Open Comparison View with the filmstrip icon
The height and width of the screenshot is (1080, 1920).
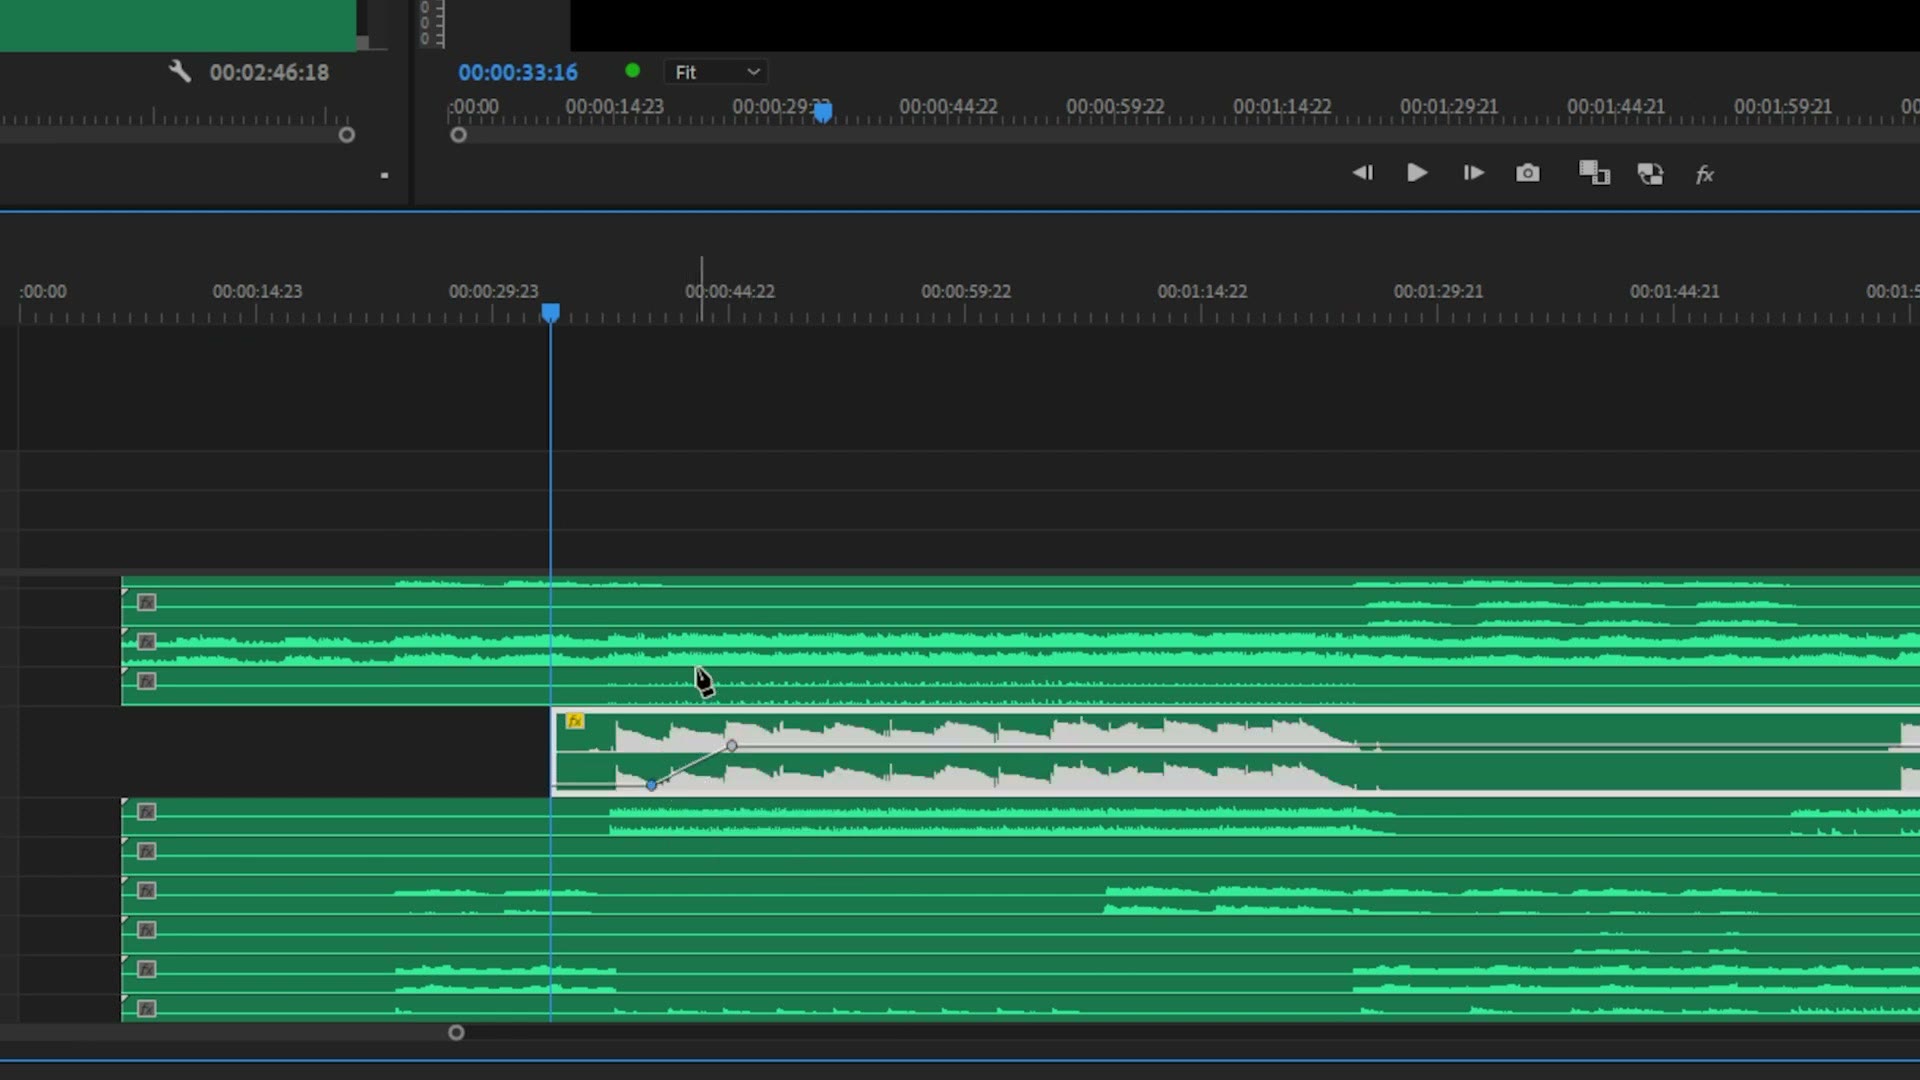click(1594, 173)
